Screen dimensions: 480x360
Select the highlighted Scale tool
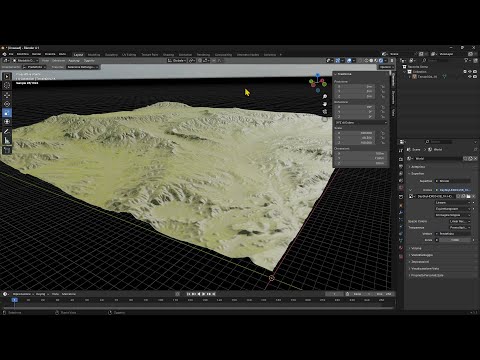pos(7,113)
